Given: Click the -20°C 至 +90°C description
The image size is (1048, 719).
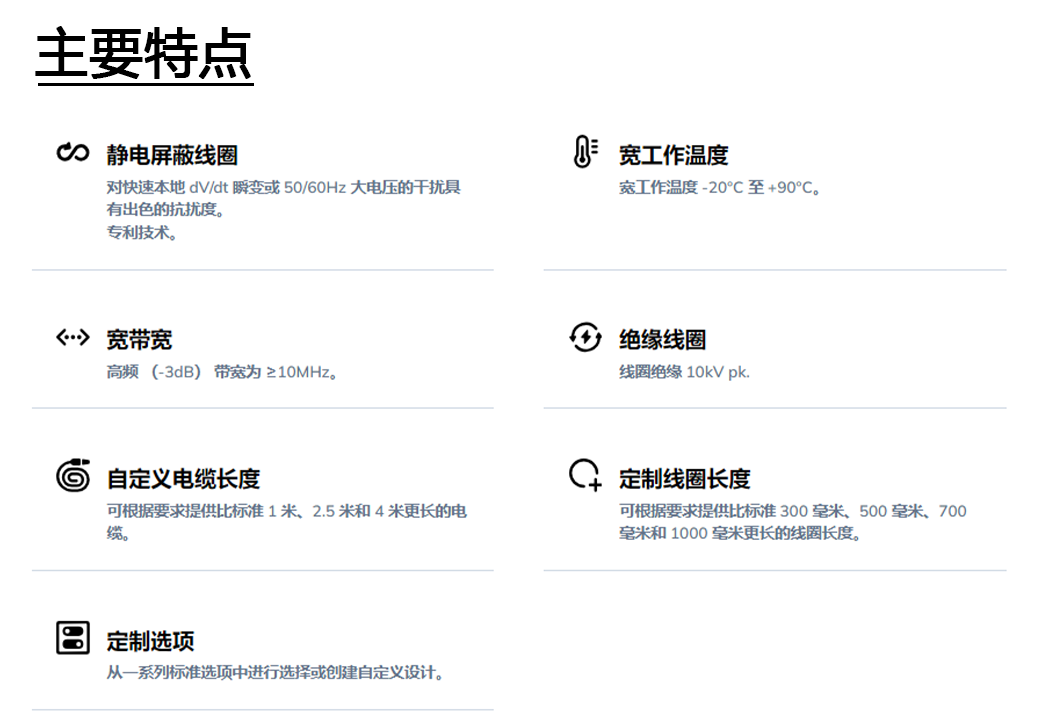Looking at the screenshot, I should [719, 188].
